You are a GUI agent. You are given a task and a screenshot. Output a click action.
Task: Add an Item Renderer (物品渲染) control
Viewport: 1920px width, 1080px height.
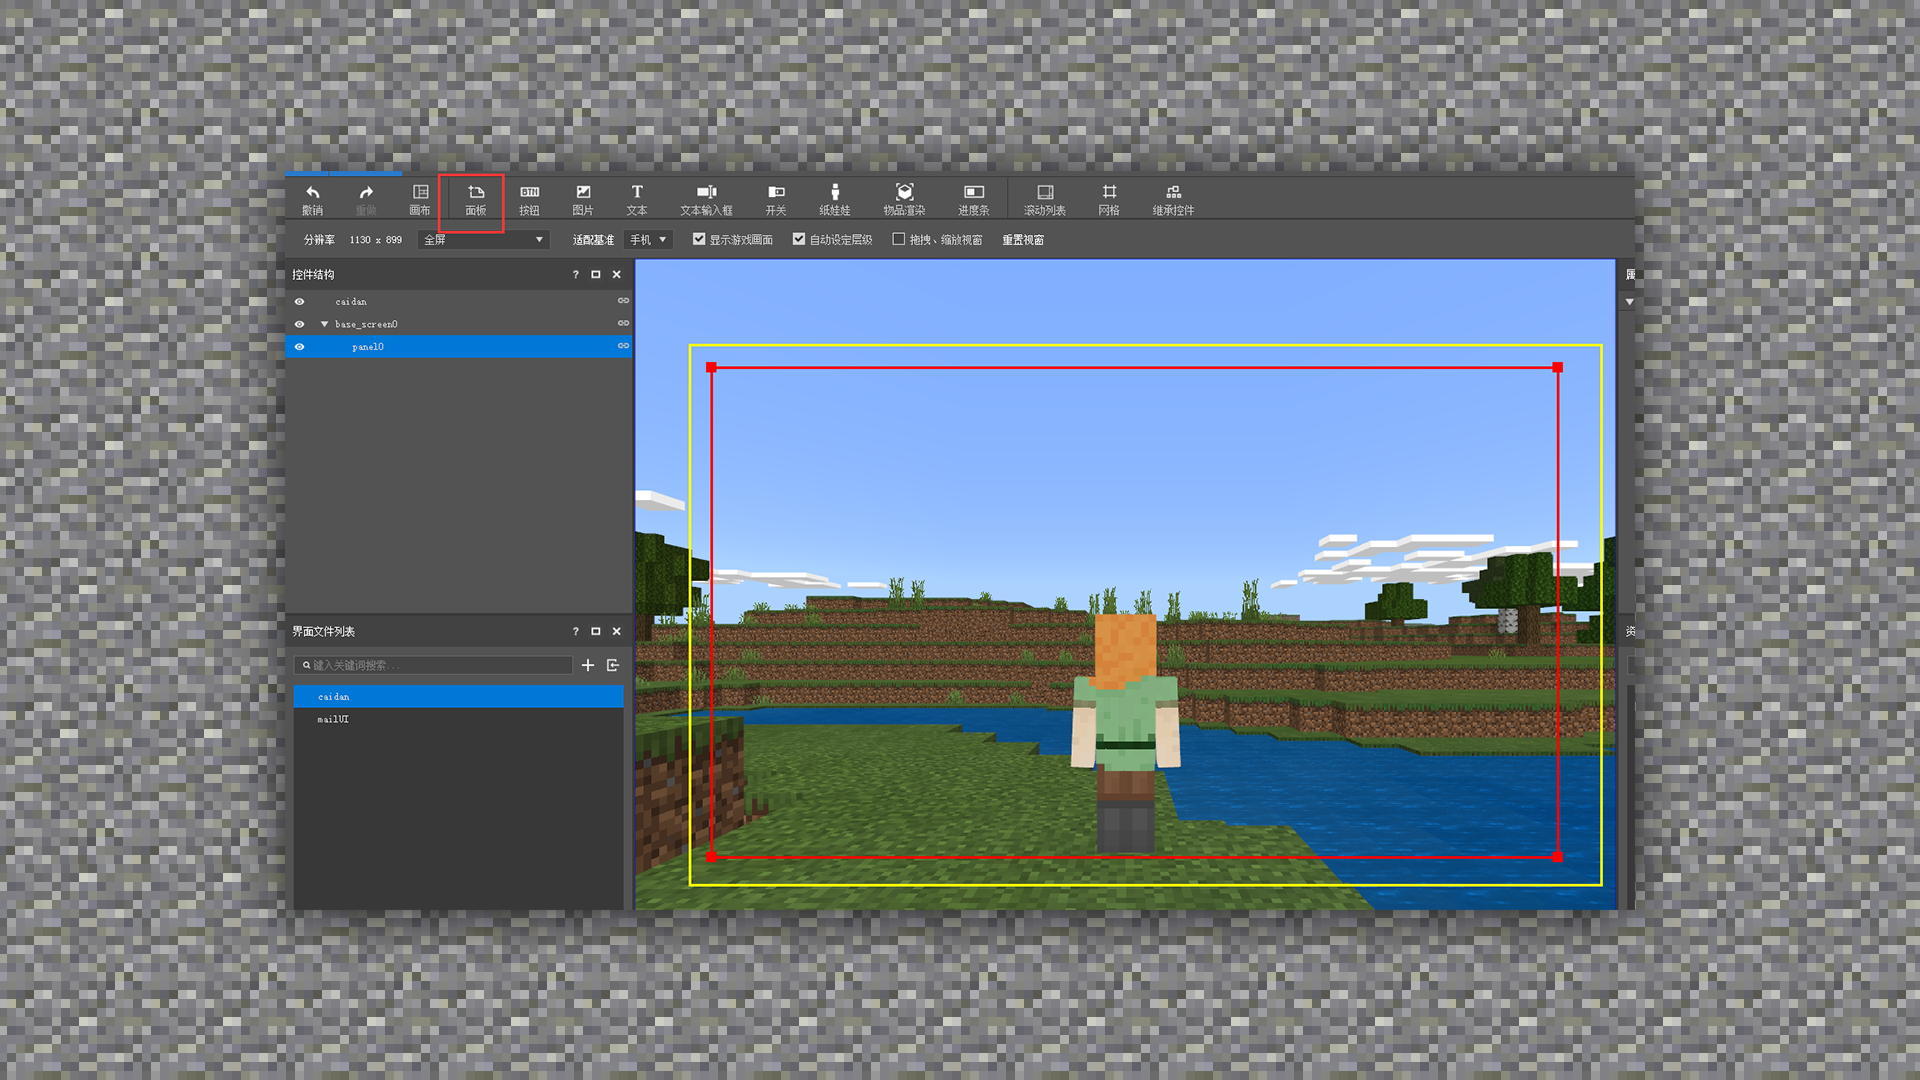tap(904, 199)
